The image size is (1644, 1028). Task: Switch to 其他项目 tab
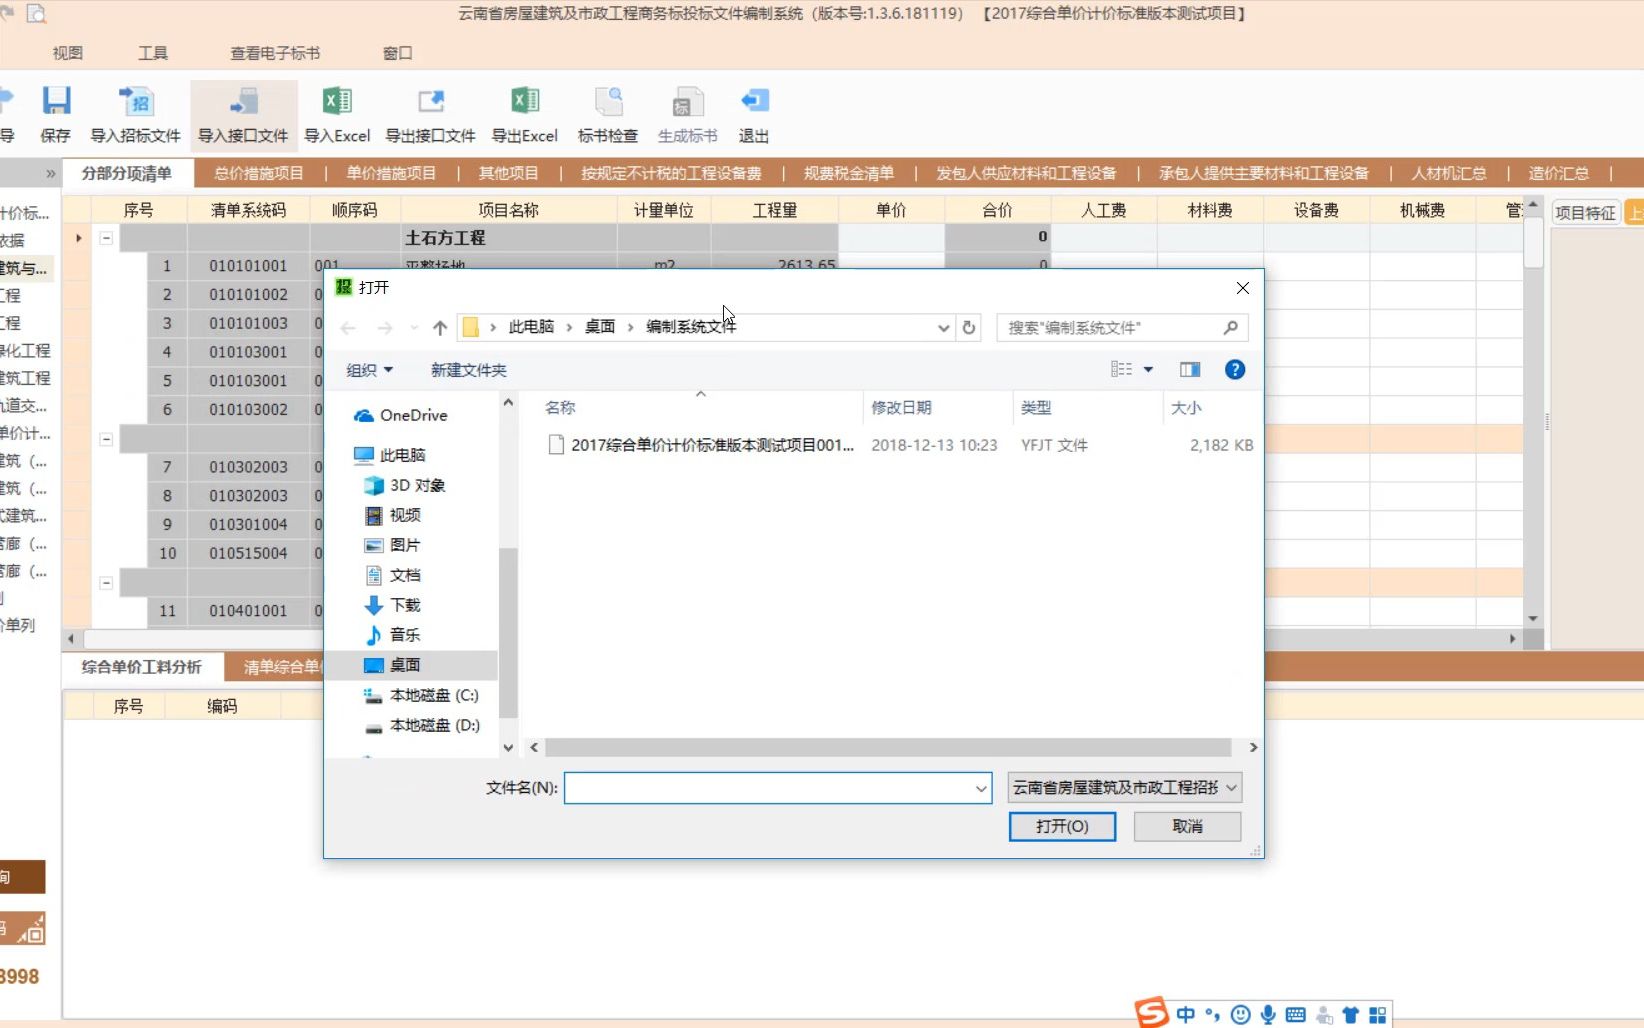coord(508,173)
